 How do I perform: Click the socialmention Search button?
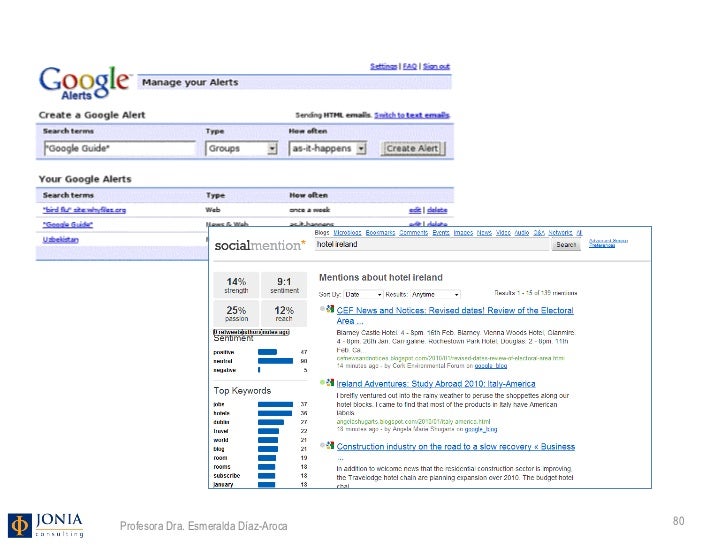(566, 245)
